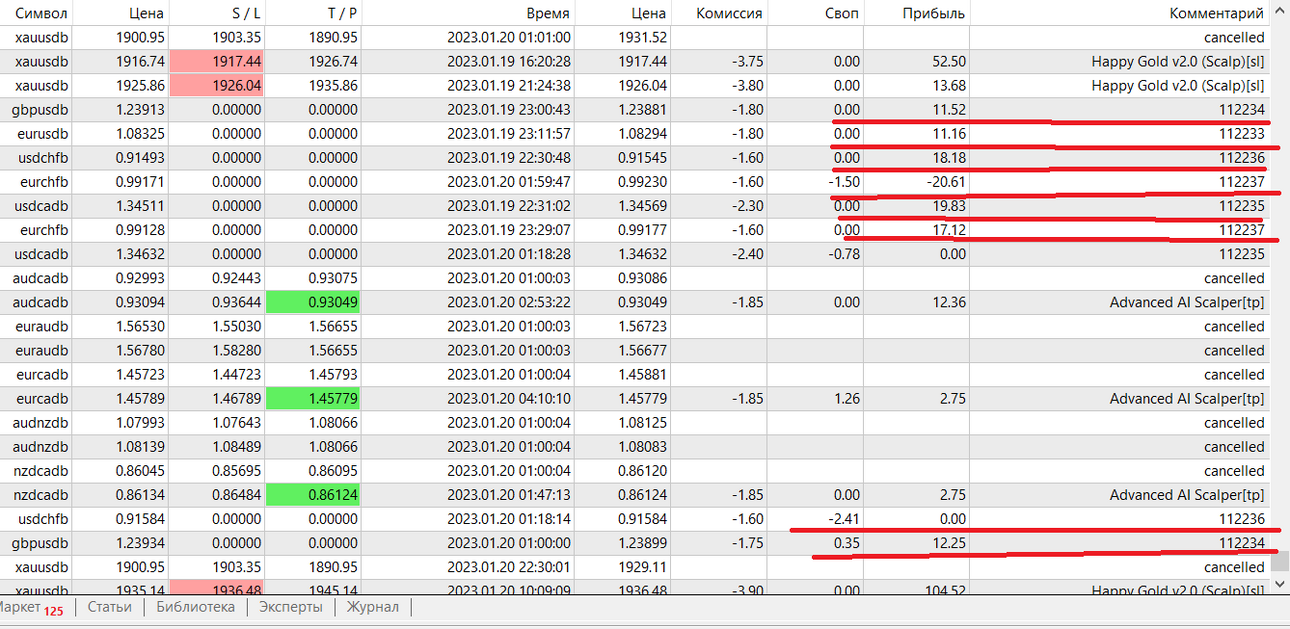
Task: Switch to the Журнал tab
Action: 372,607
